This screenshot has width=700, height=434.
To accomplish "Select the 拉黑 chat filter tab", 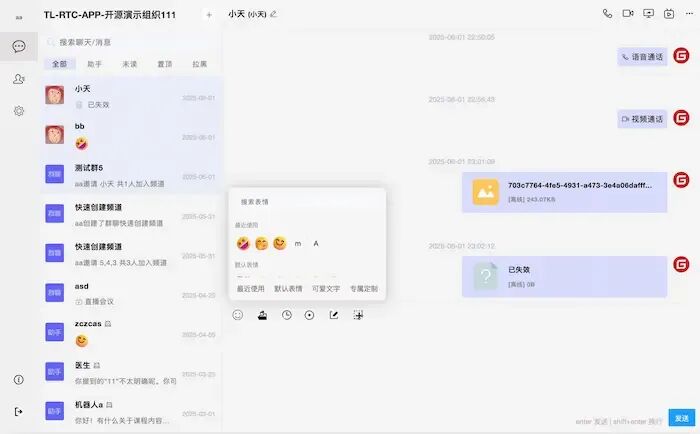I will pos(200,64).
